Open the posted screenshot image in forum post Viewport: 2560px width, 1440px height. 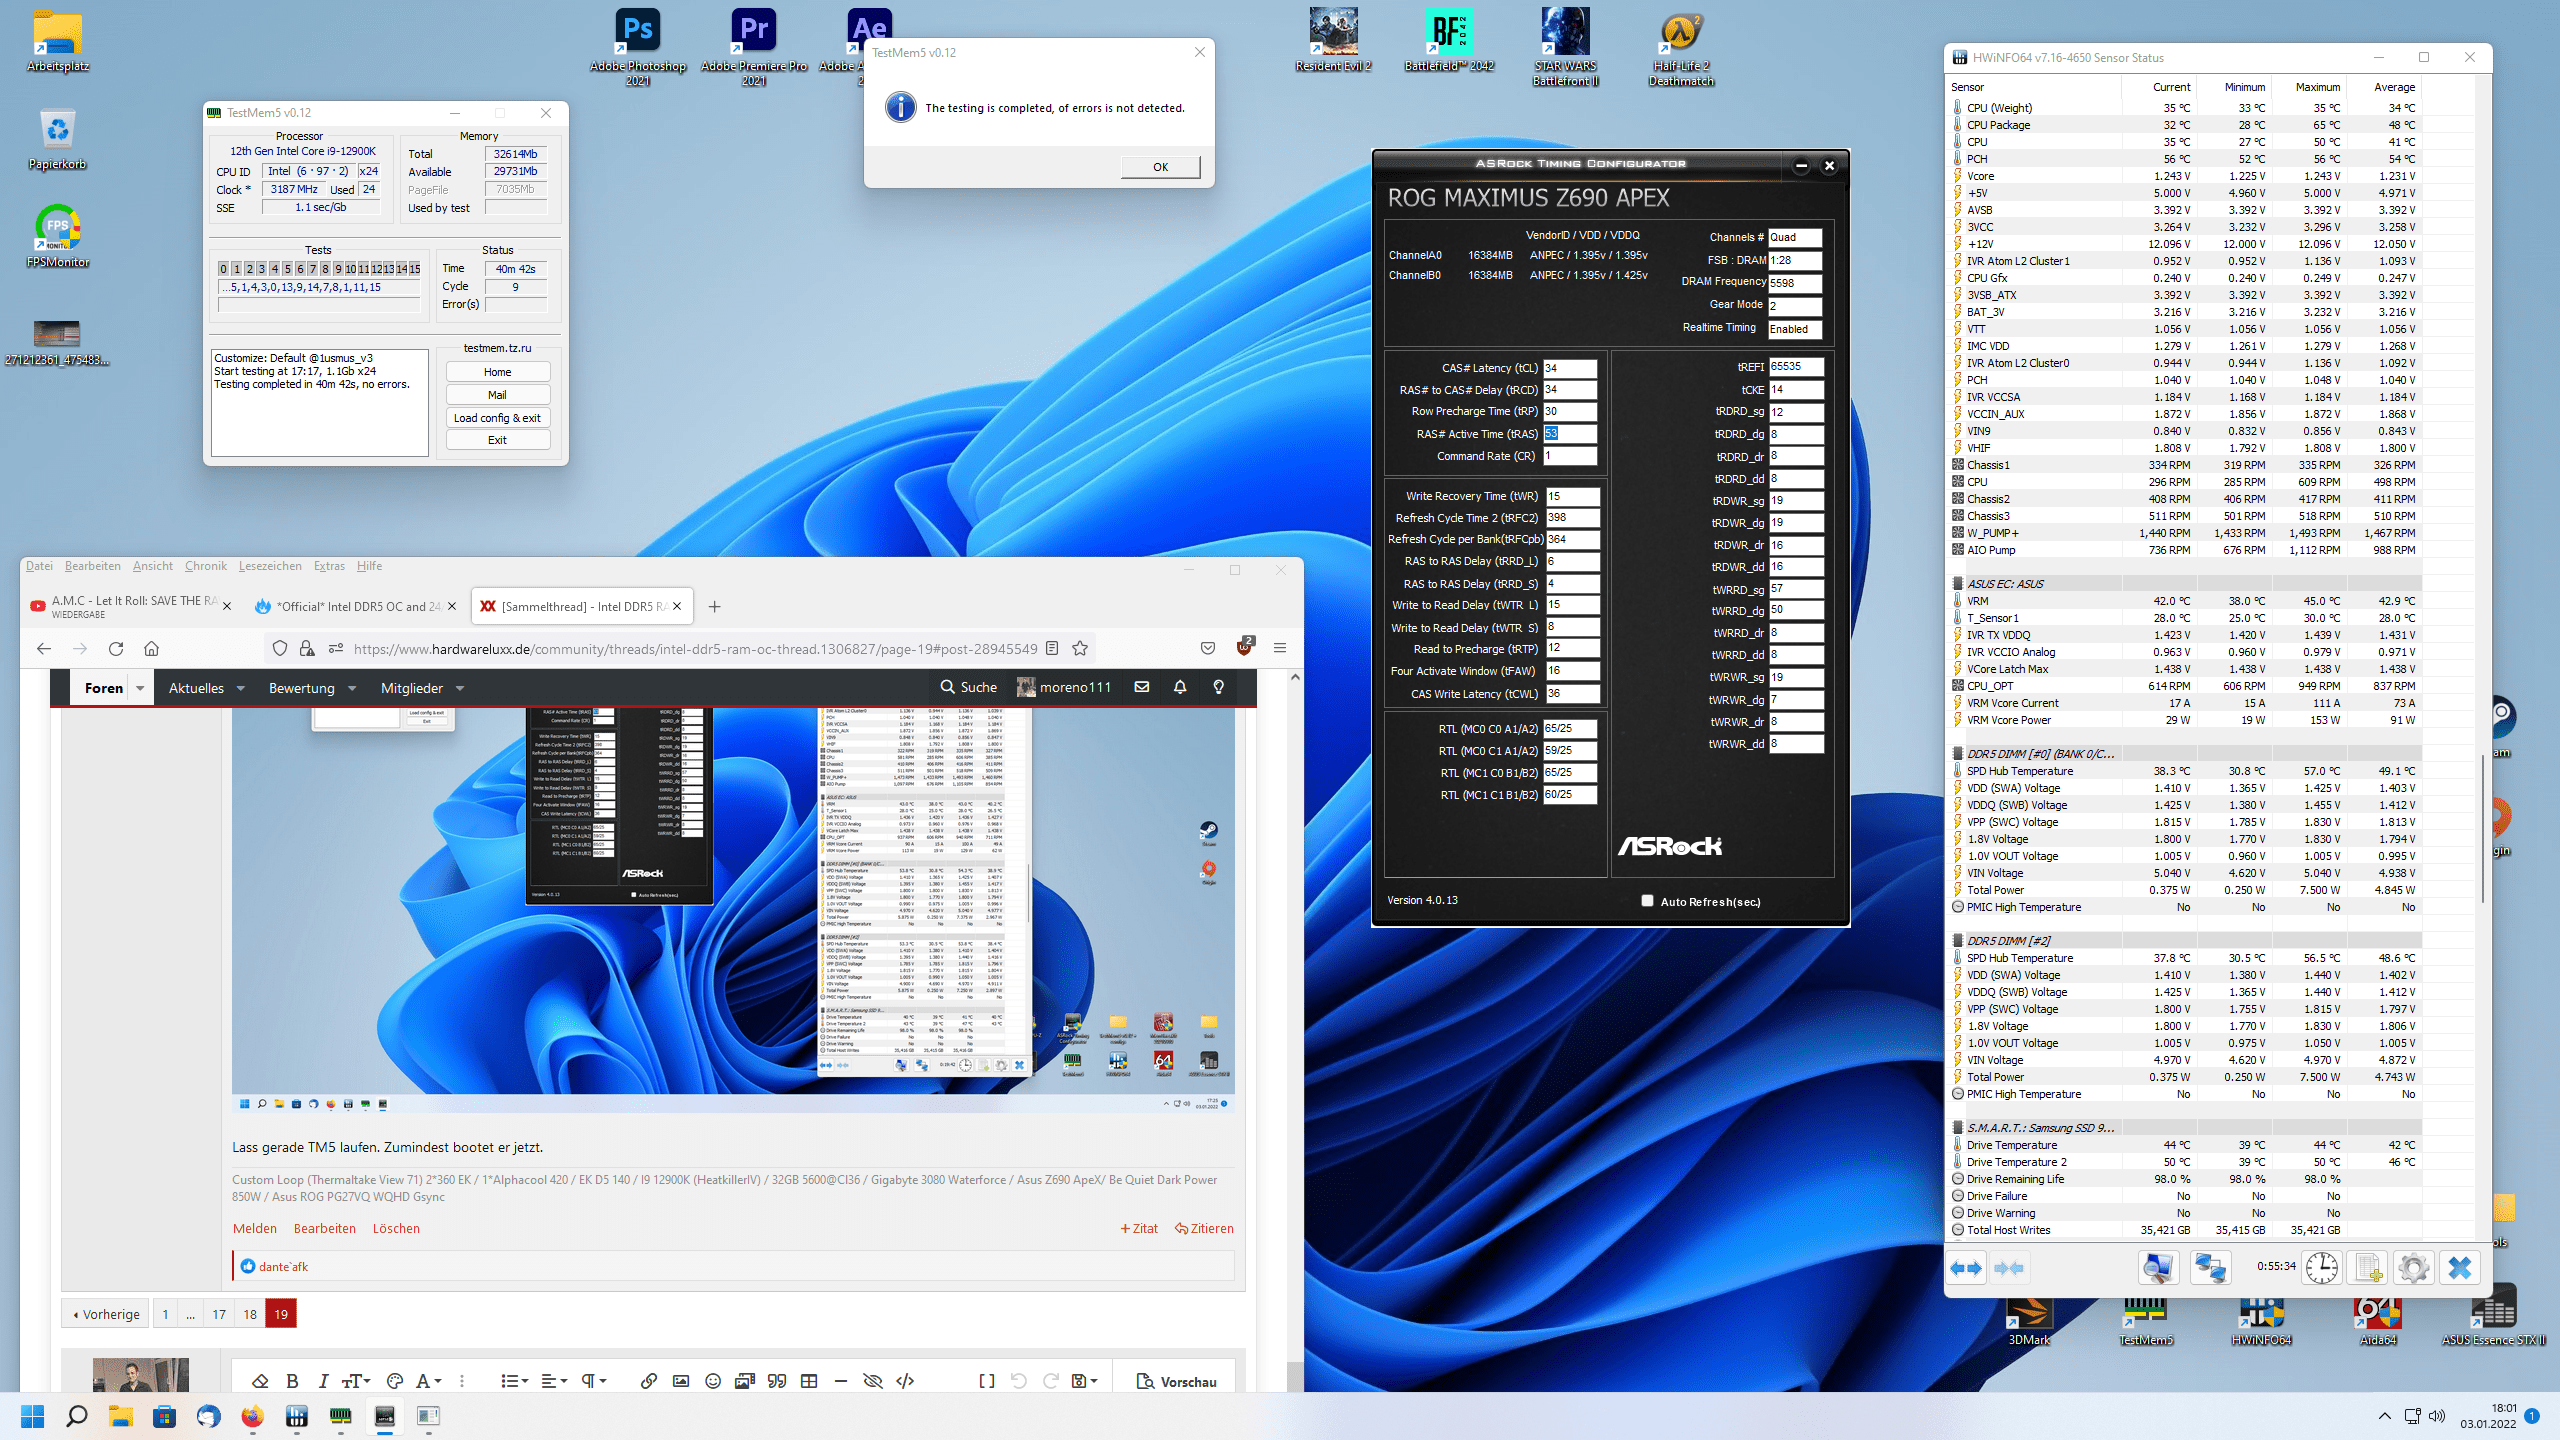pyautogui.click(x=733, y=910)
